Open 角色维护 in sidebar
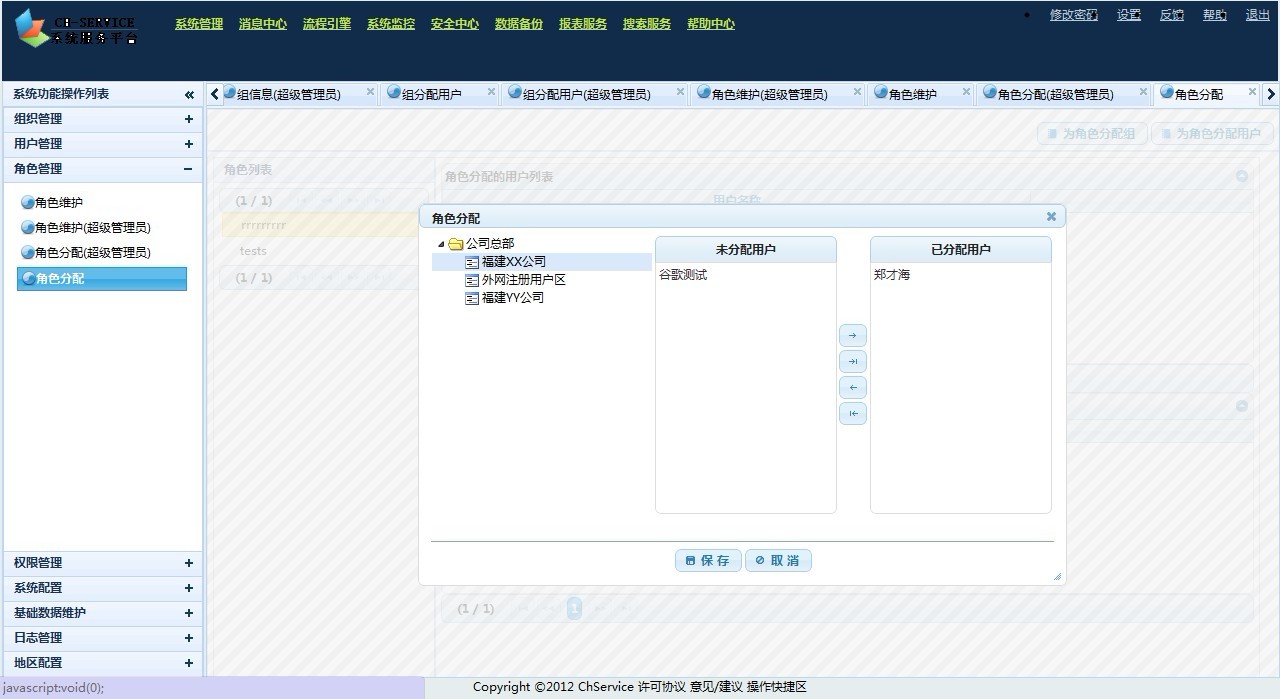Viewport: 1280px width, 699px height. click(x=59, y=203)
